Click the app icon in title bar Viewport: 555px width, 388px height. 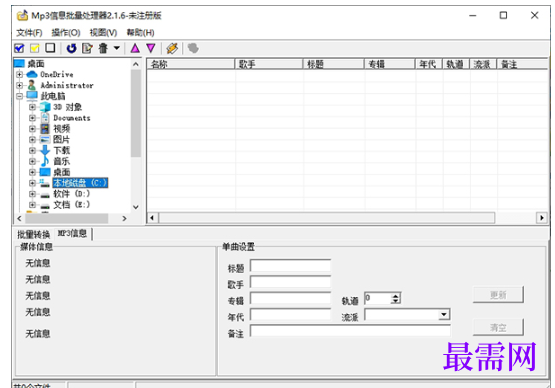(22, 16)
